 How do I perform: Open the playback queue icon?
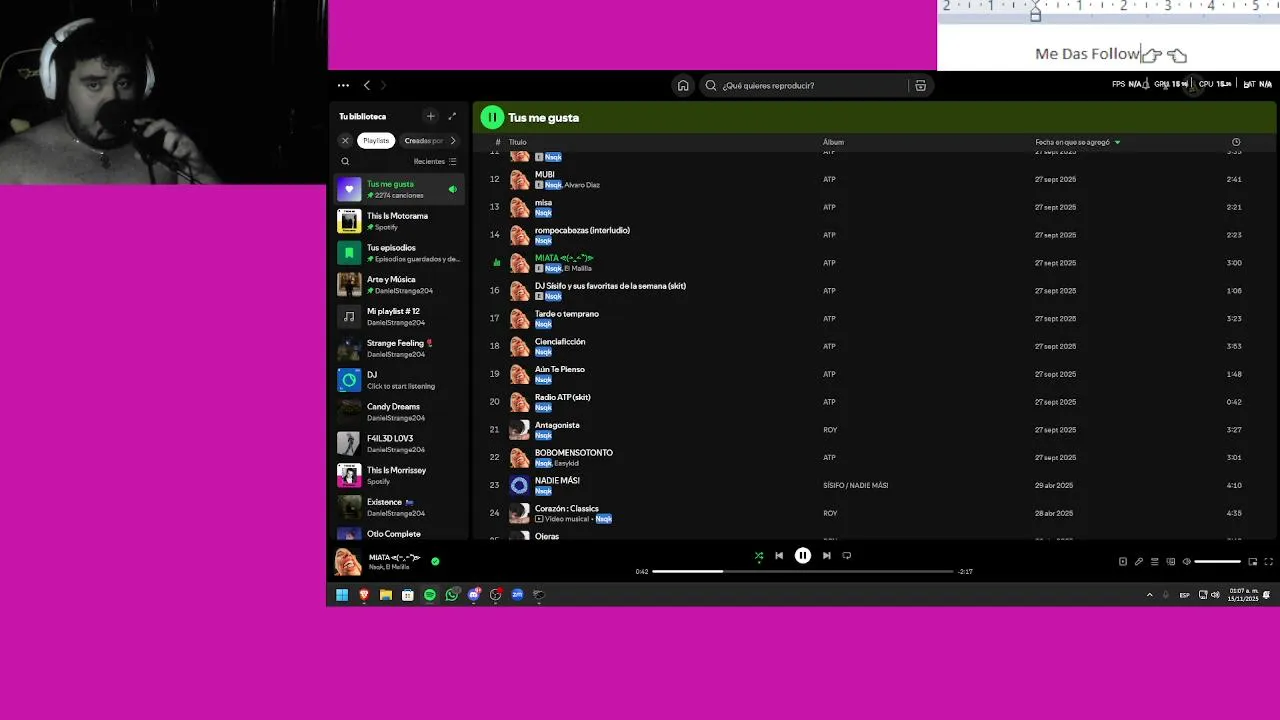pos(1154,562)
